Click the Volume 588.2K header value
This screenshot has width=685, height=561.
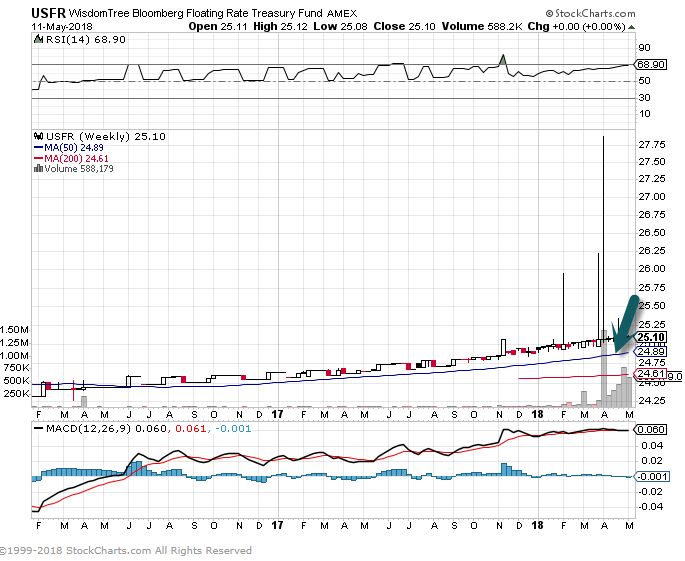(x=482, y=26)
